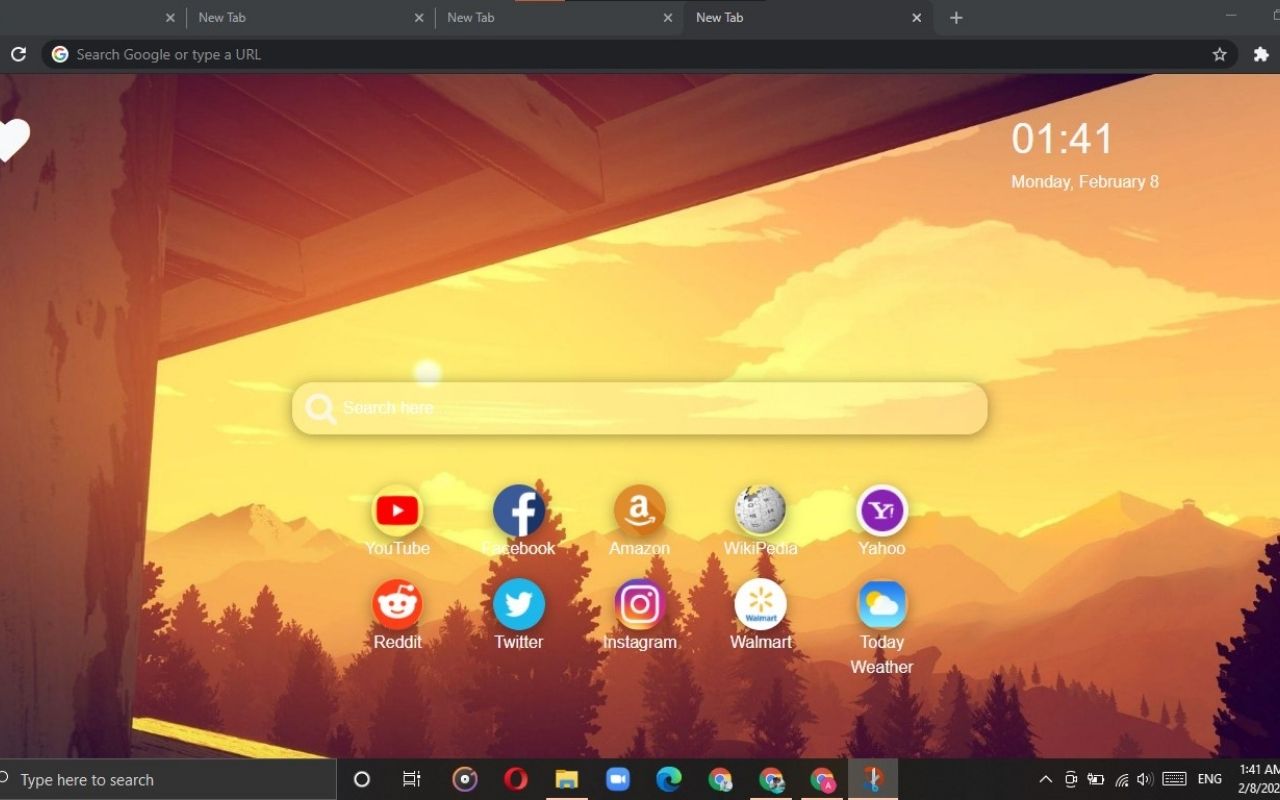The width and height of the screenshot is (1280, 800).
Task: Open the Instagram shortcut
Action: tap(639, 603)
